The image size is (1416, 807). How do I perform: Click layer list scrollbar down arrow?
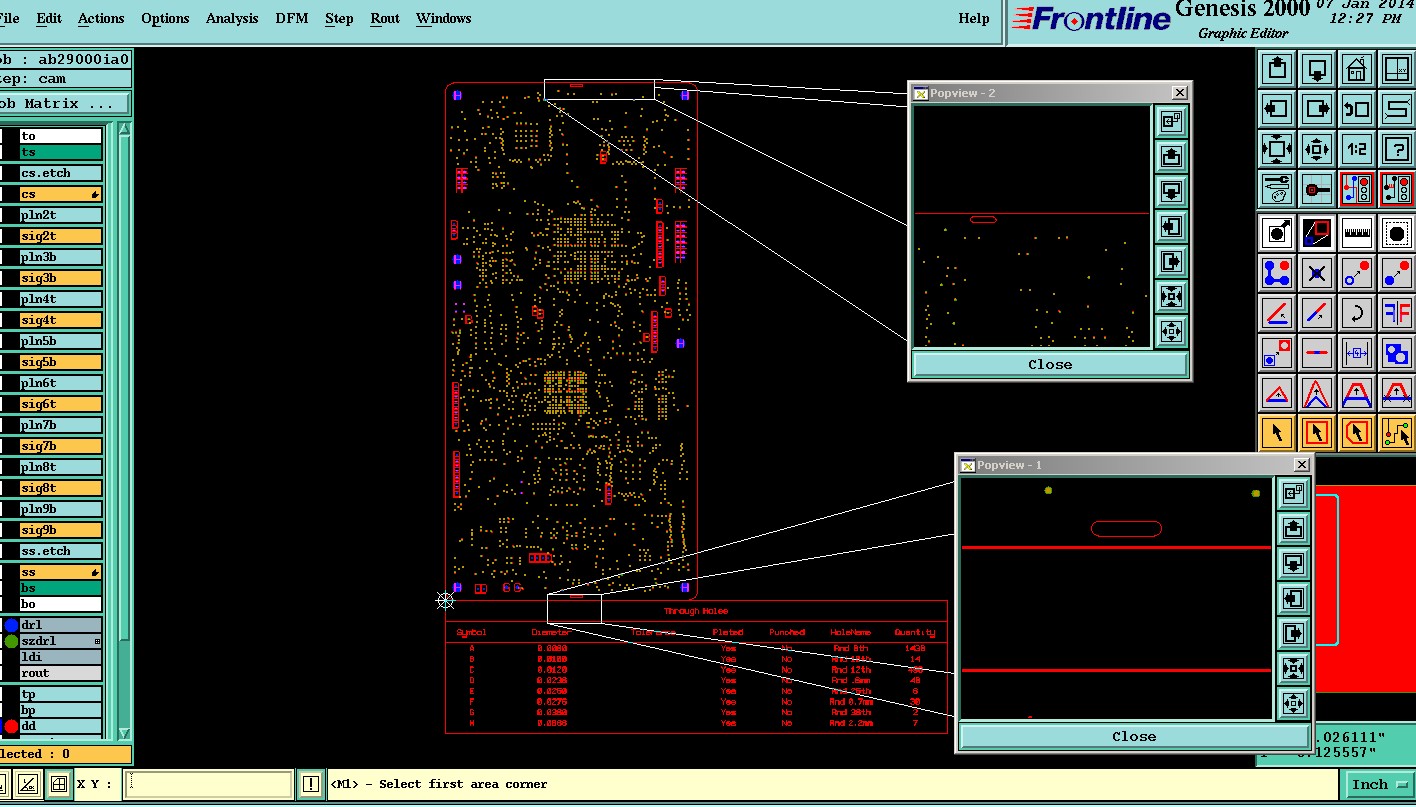tap(125, 733)
